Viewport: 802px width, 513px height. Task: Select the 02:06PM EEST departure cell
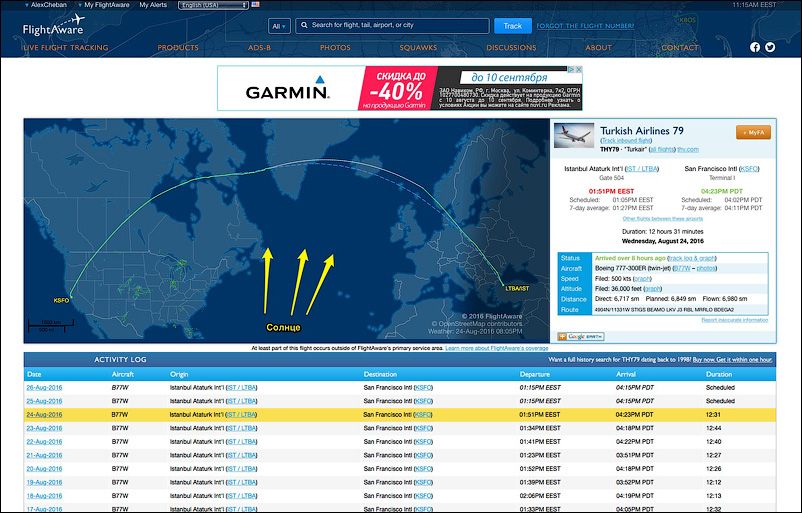(x=540, y=496)
